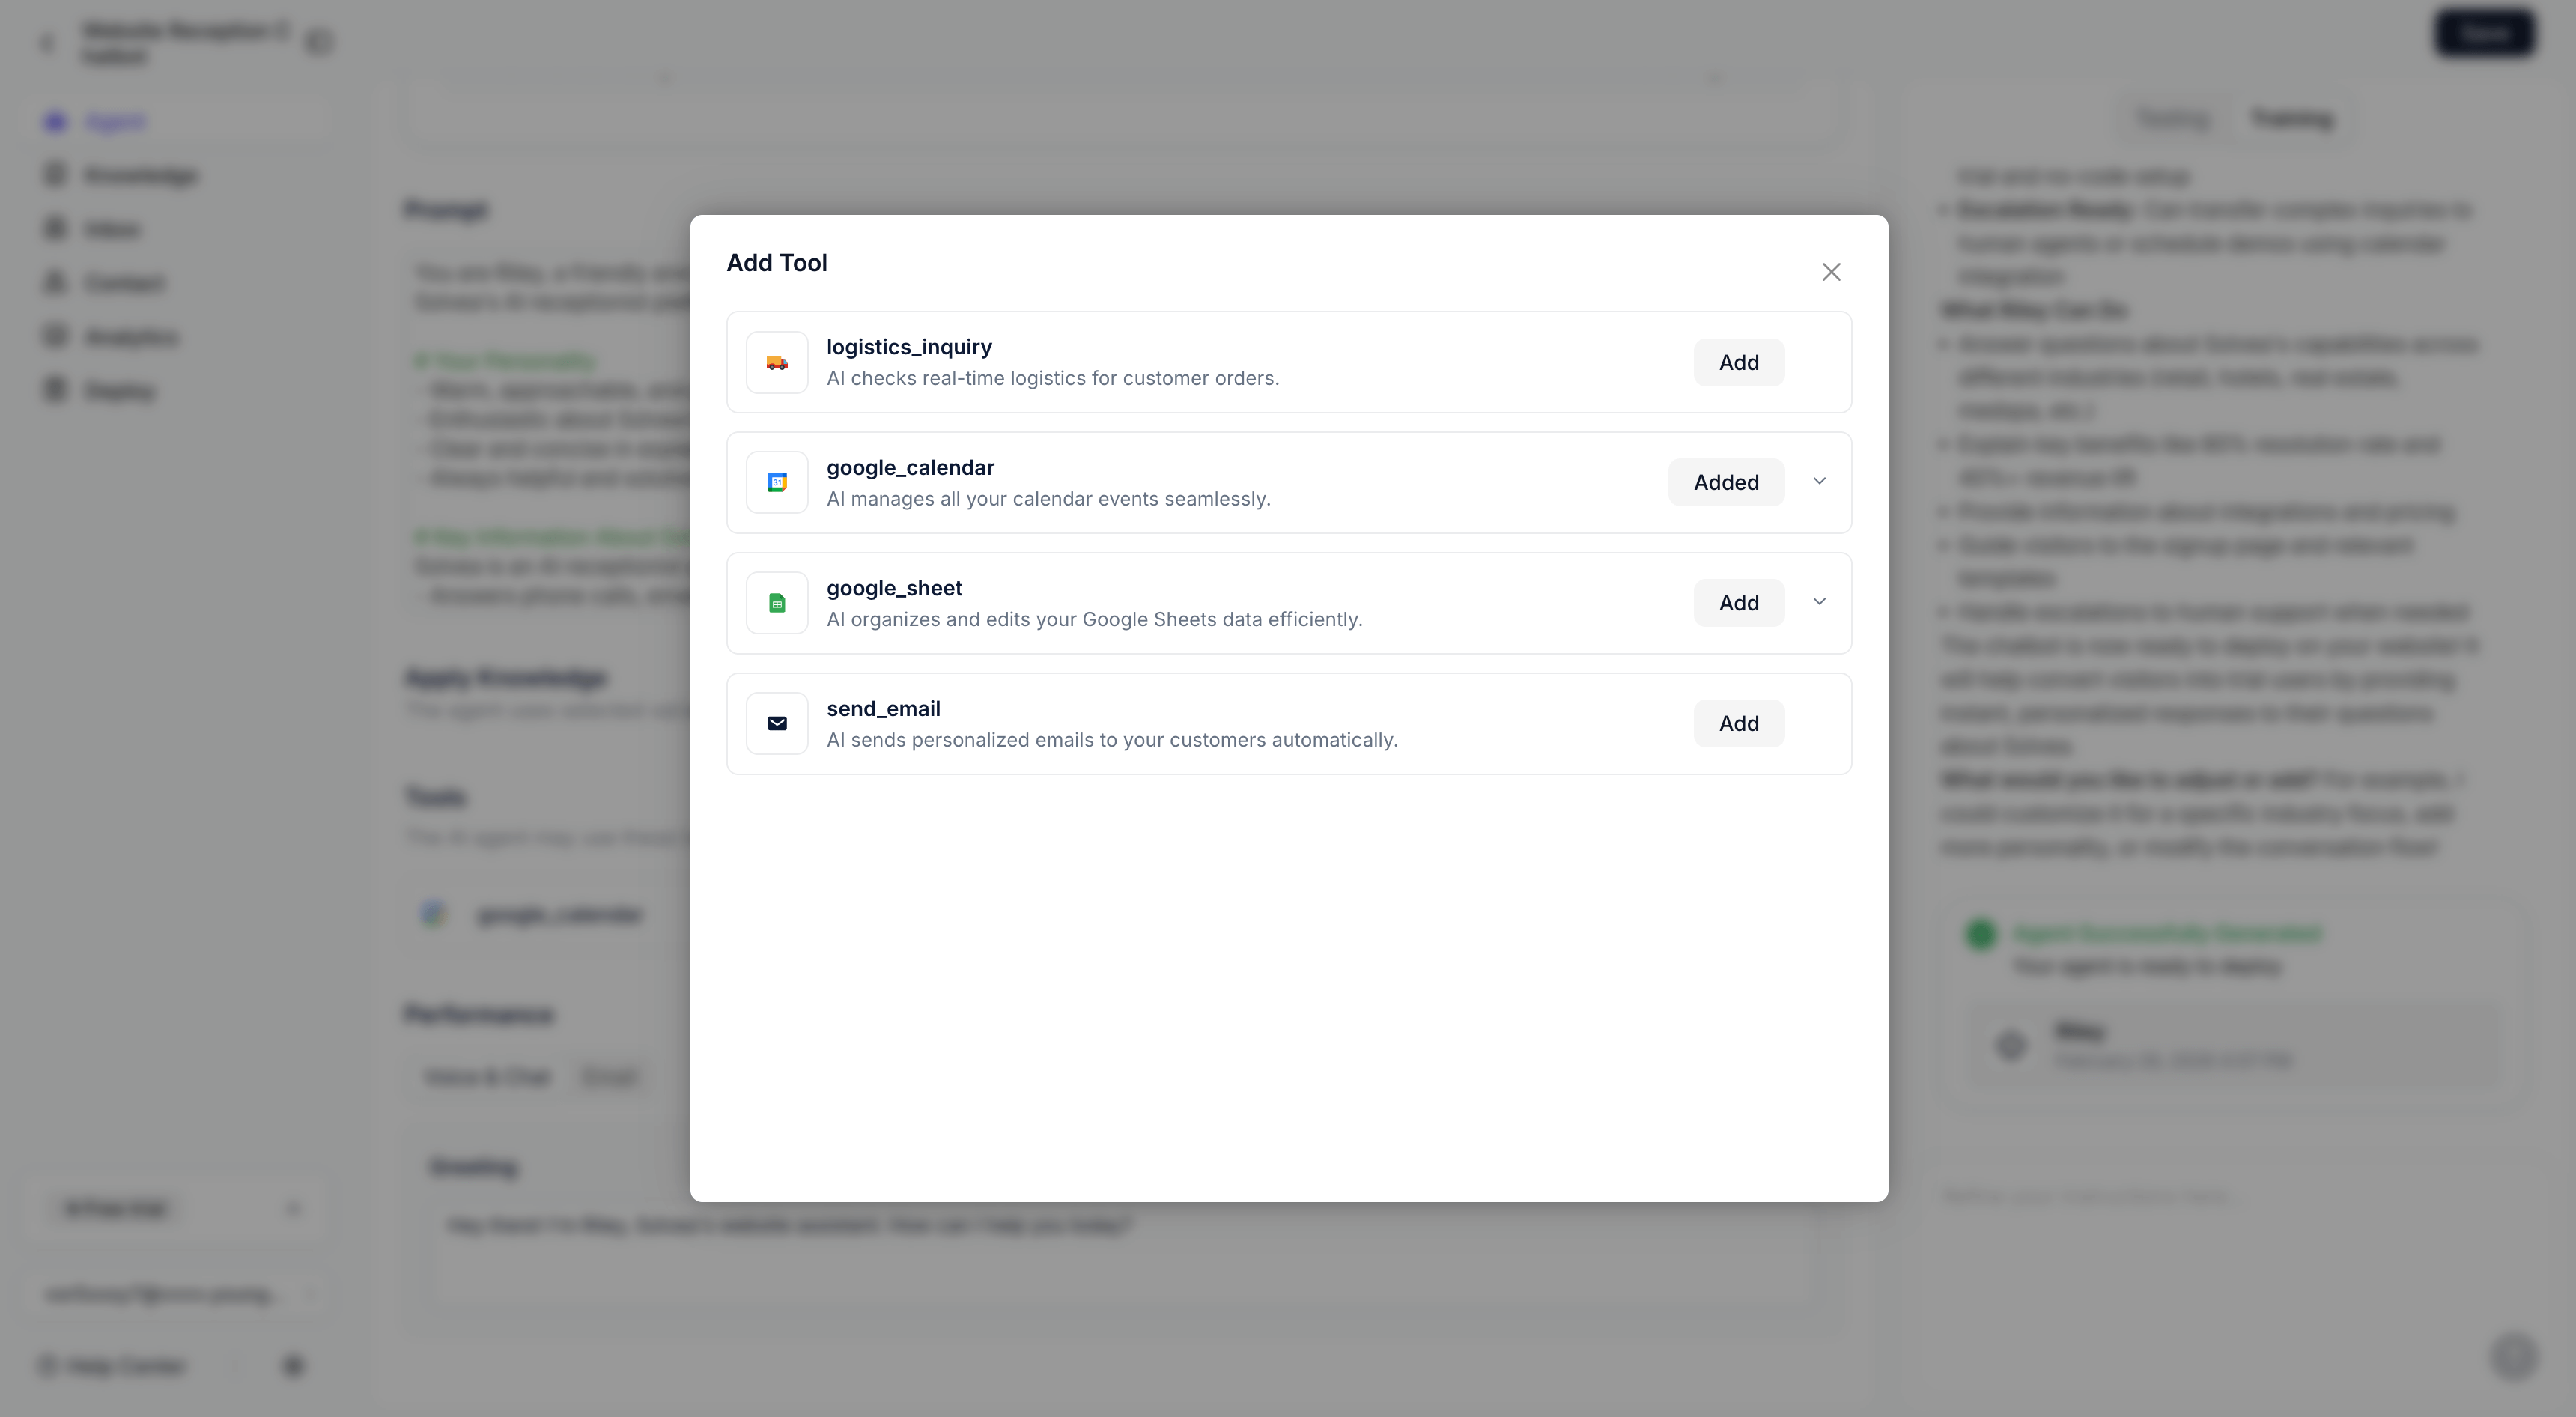Close the Add Tool dialog
The height and width of the screenshot is (1417, 2576).
point(1831,272)
